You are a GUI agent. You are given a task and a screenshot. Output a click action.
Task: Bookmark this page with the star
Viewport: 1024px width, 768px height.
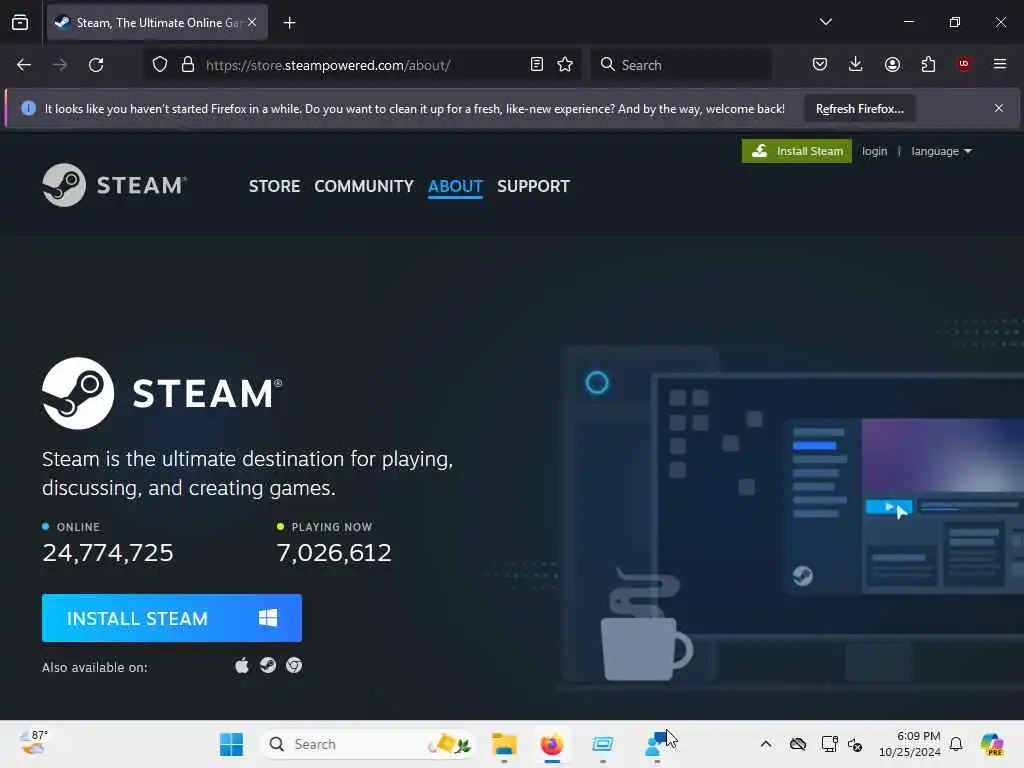[565, 65]
